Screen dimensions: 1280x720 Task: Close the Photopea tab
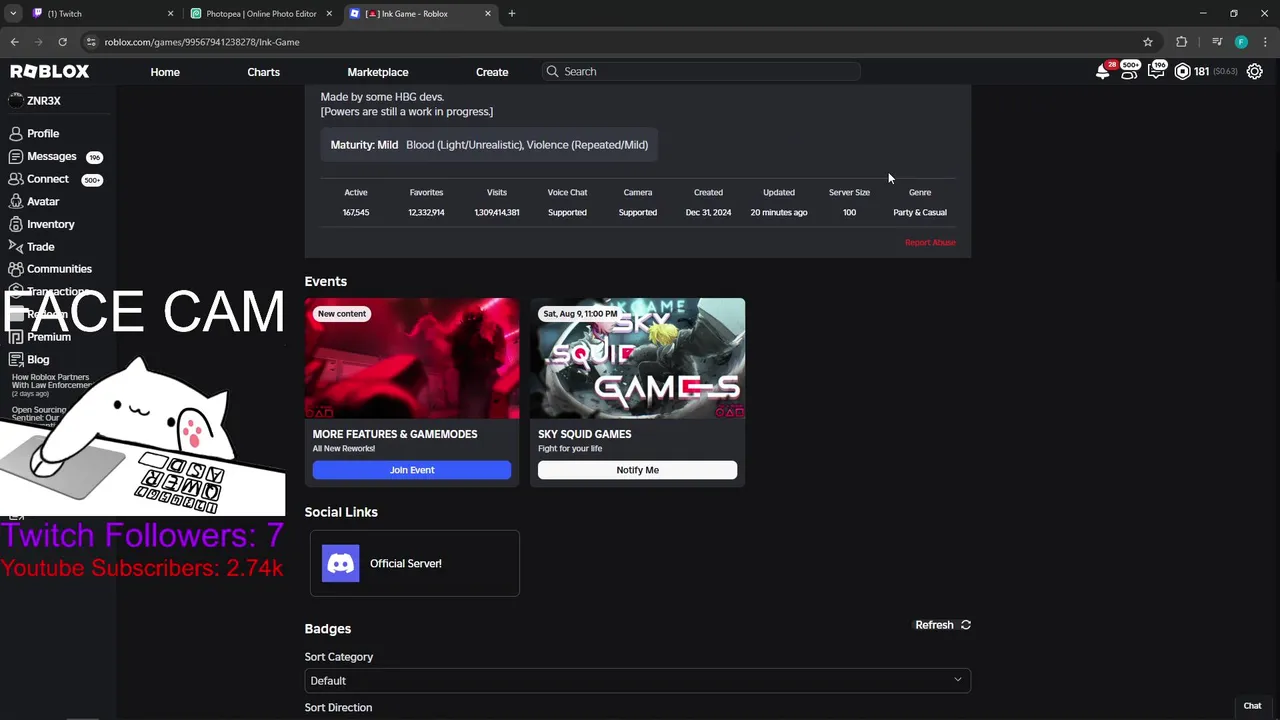tap(329, 14)
